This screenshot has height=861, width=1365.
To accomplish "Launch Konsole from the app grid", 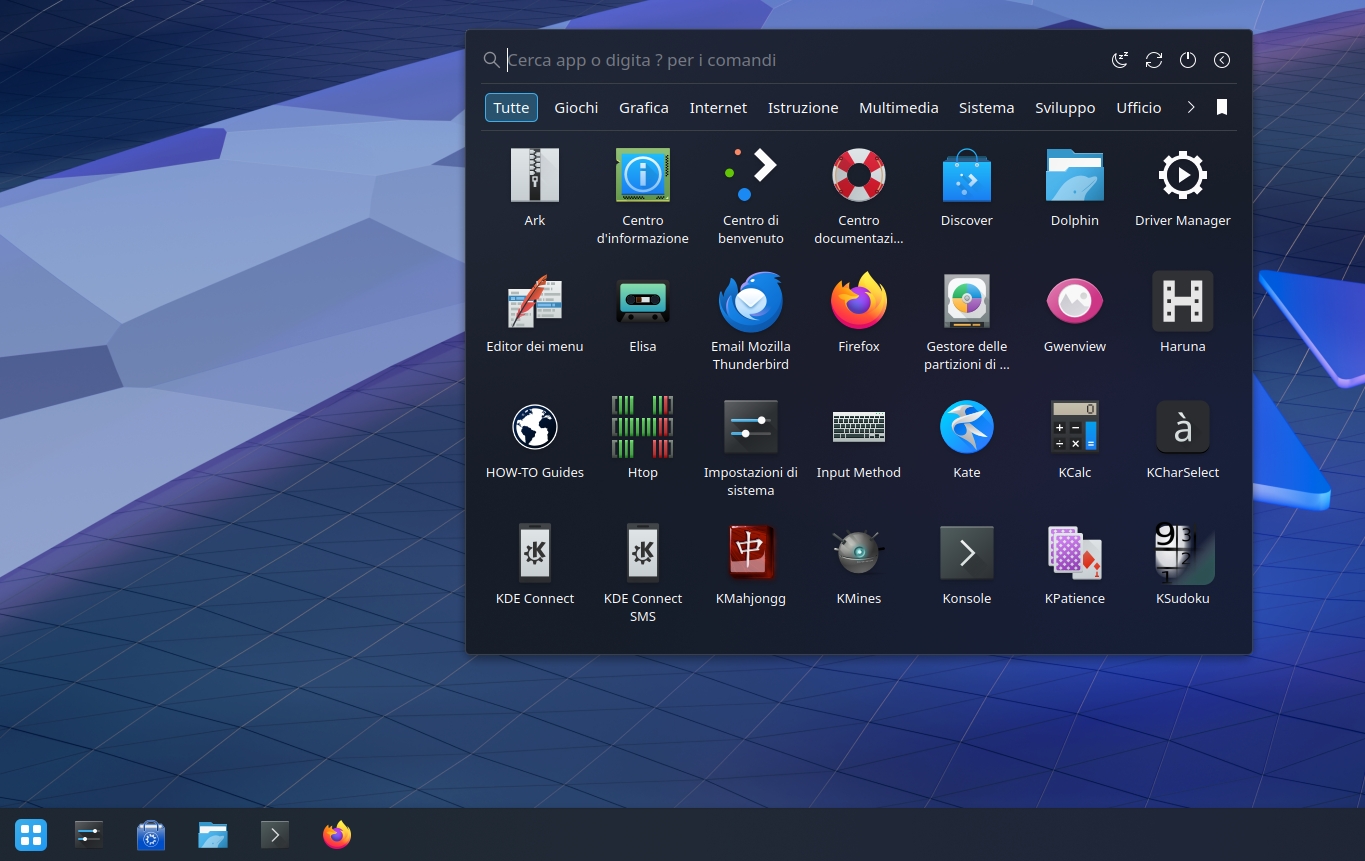I will [967, 566].
